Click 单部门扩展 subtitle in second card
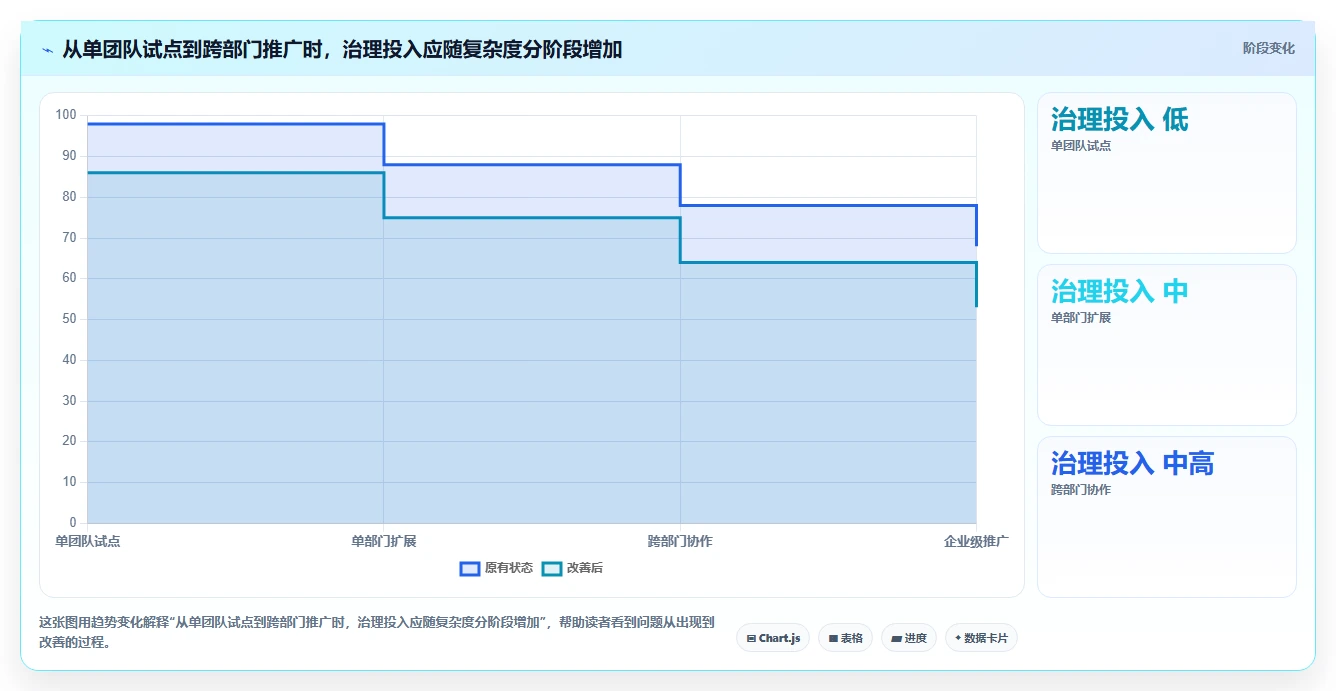This screenshot has width=1336, height=691. coord(1081,318)
